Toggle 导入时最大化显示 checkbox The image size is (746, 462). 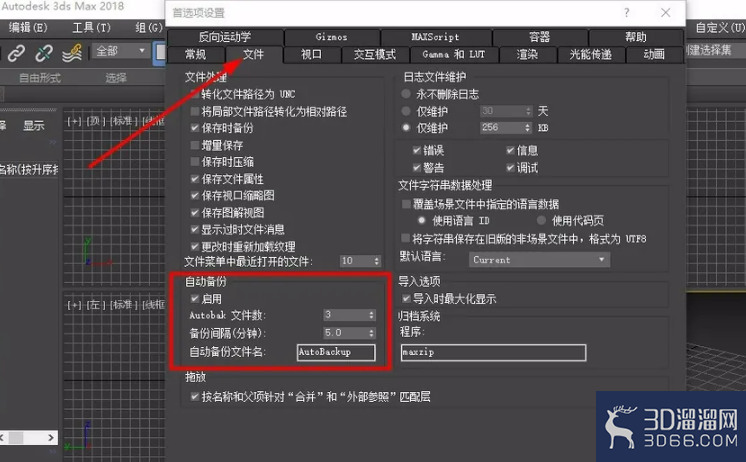406,298
